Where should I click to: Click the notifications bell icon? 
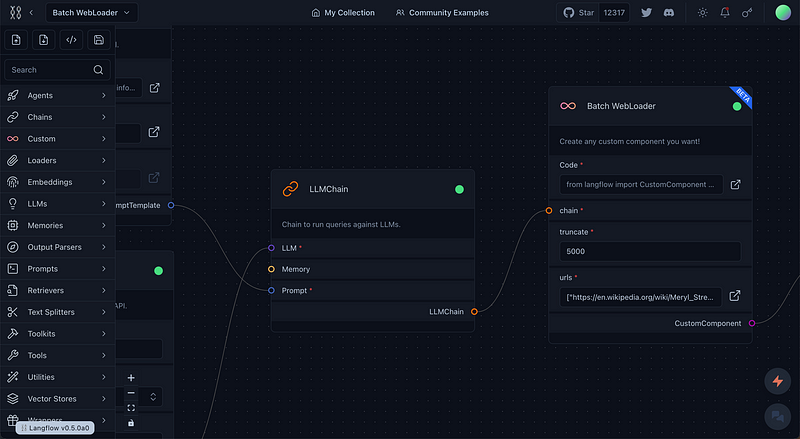click(x=725, y=13)
